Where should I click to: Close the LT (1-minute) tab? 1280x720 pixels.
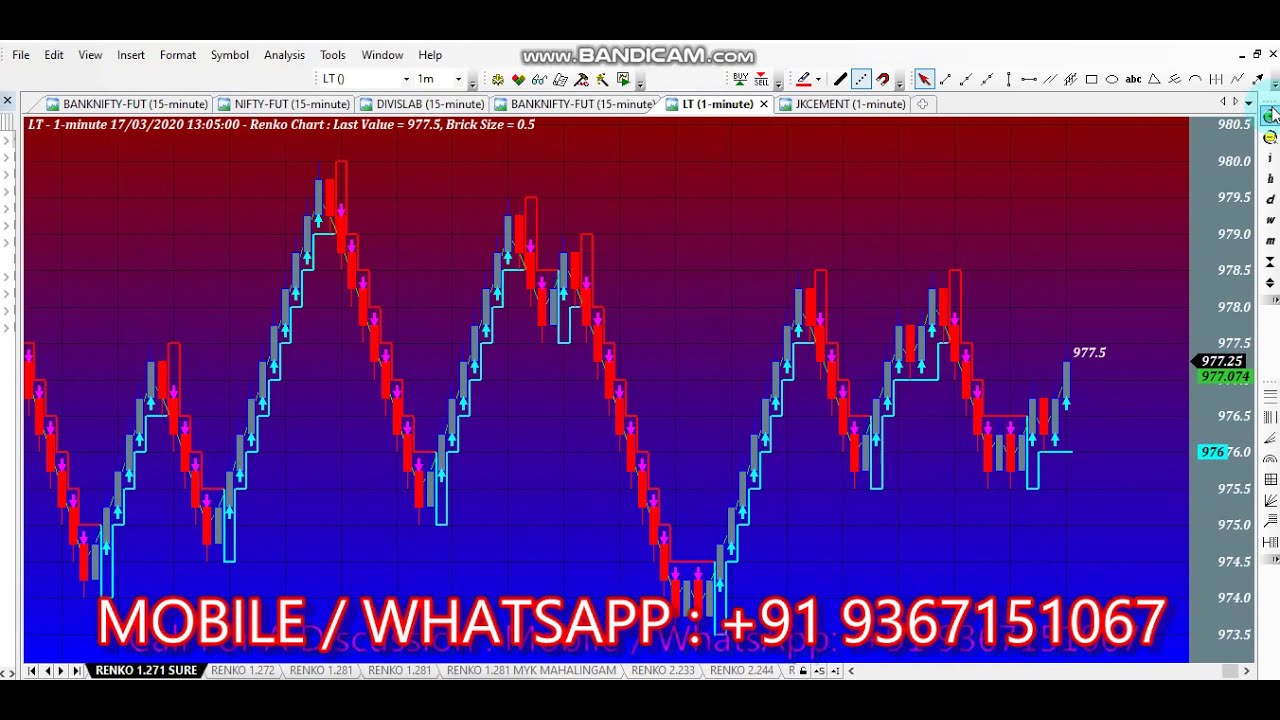coord(764,104)
